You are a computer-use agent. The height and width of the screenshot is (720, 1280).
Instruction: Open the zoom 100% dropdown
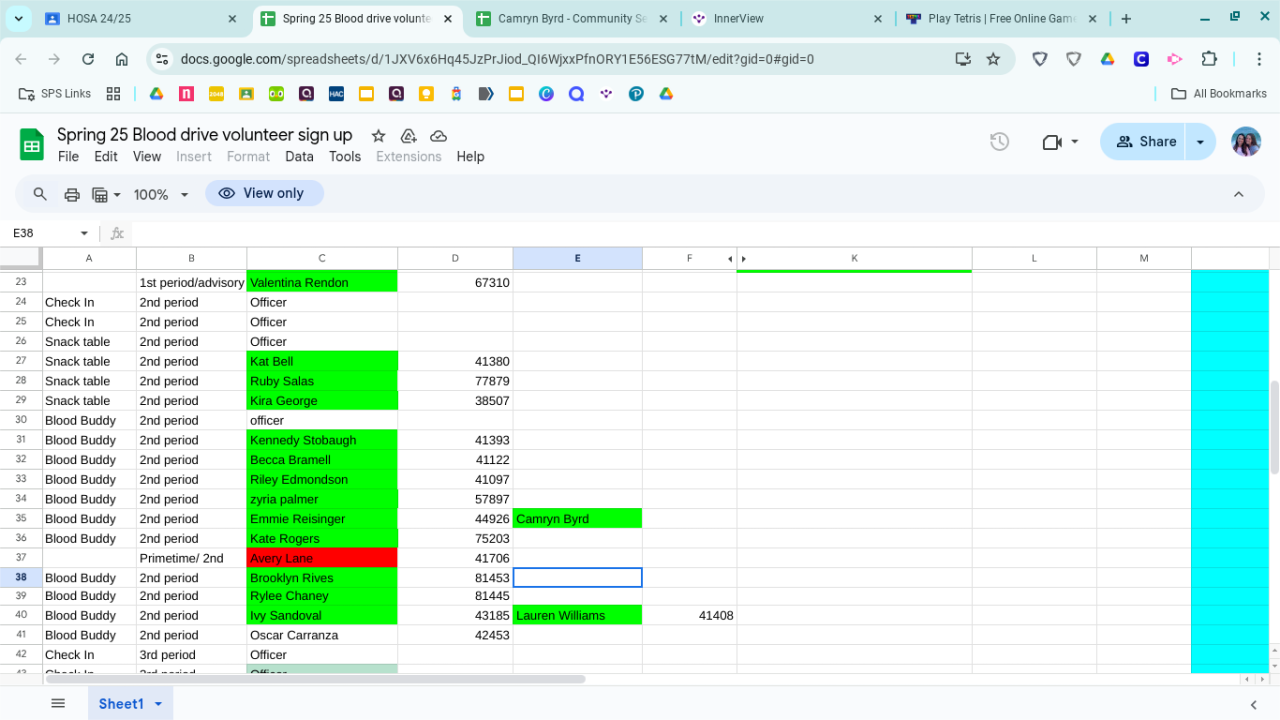tap(161, 194)
